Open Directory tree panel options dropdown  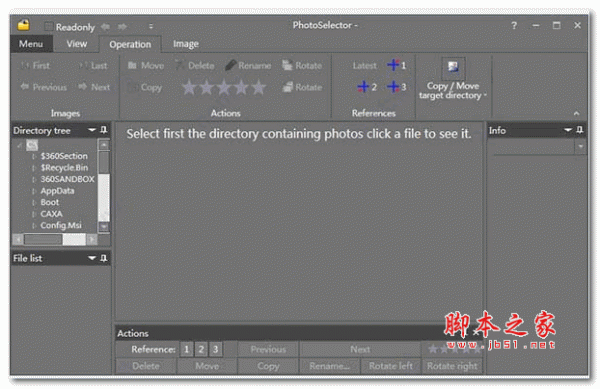click(x=92, y=130)
